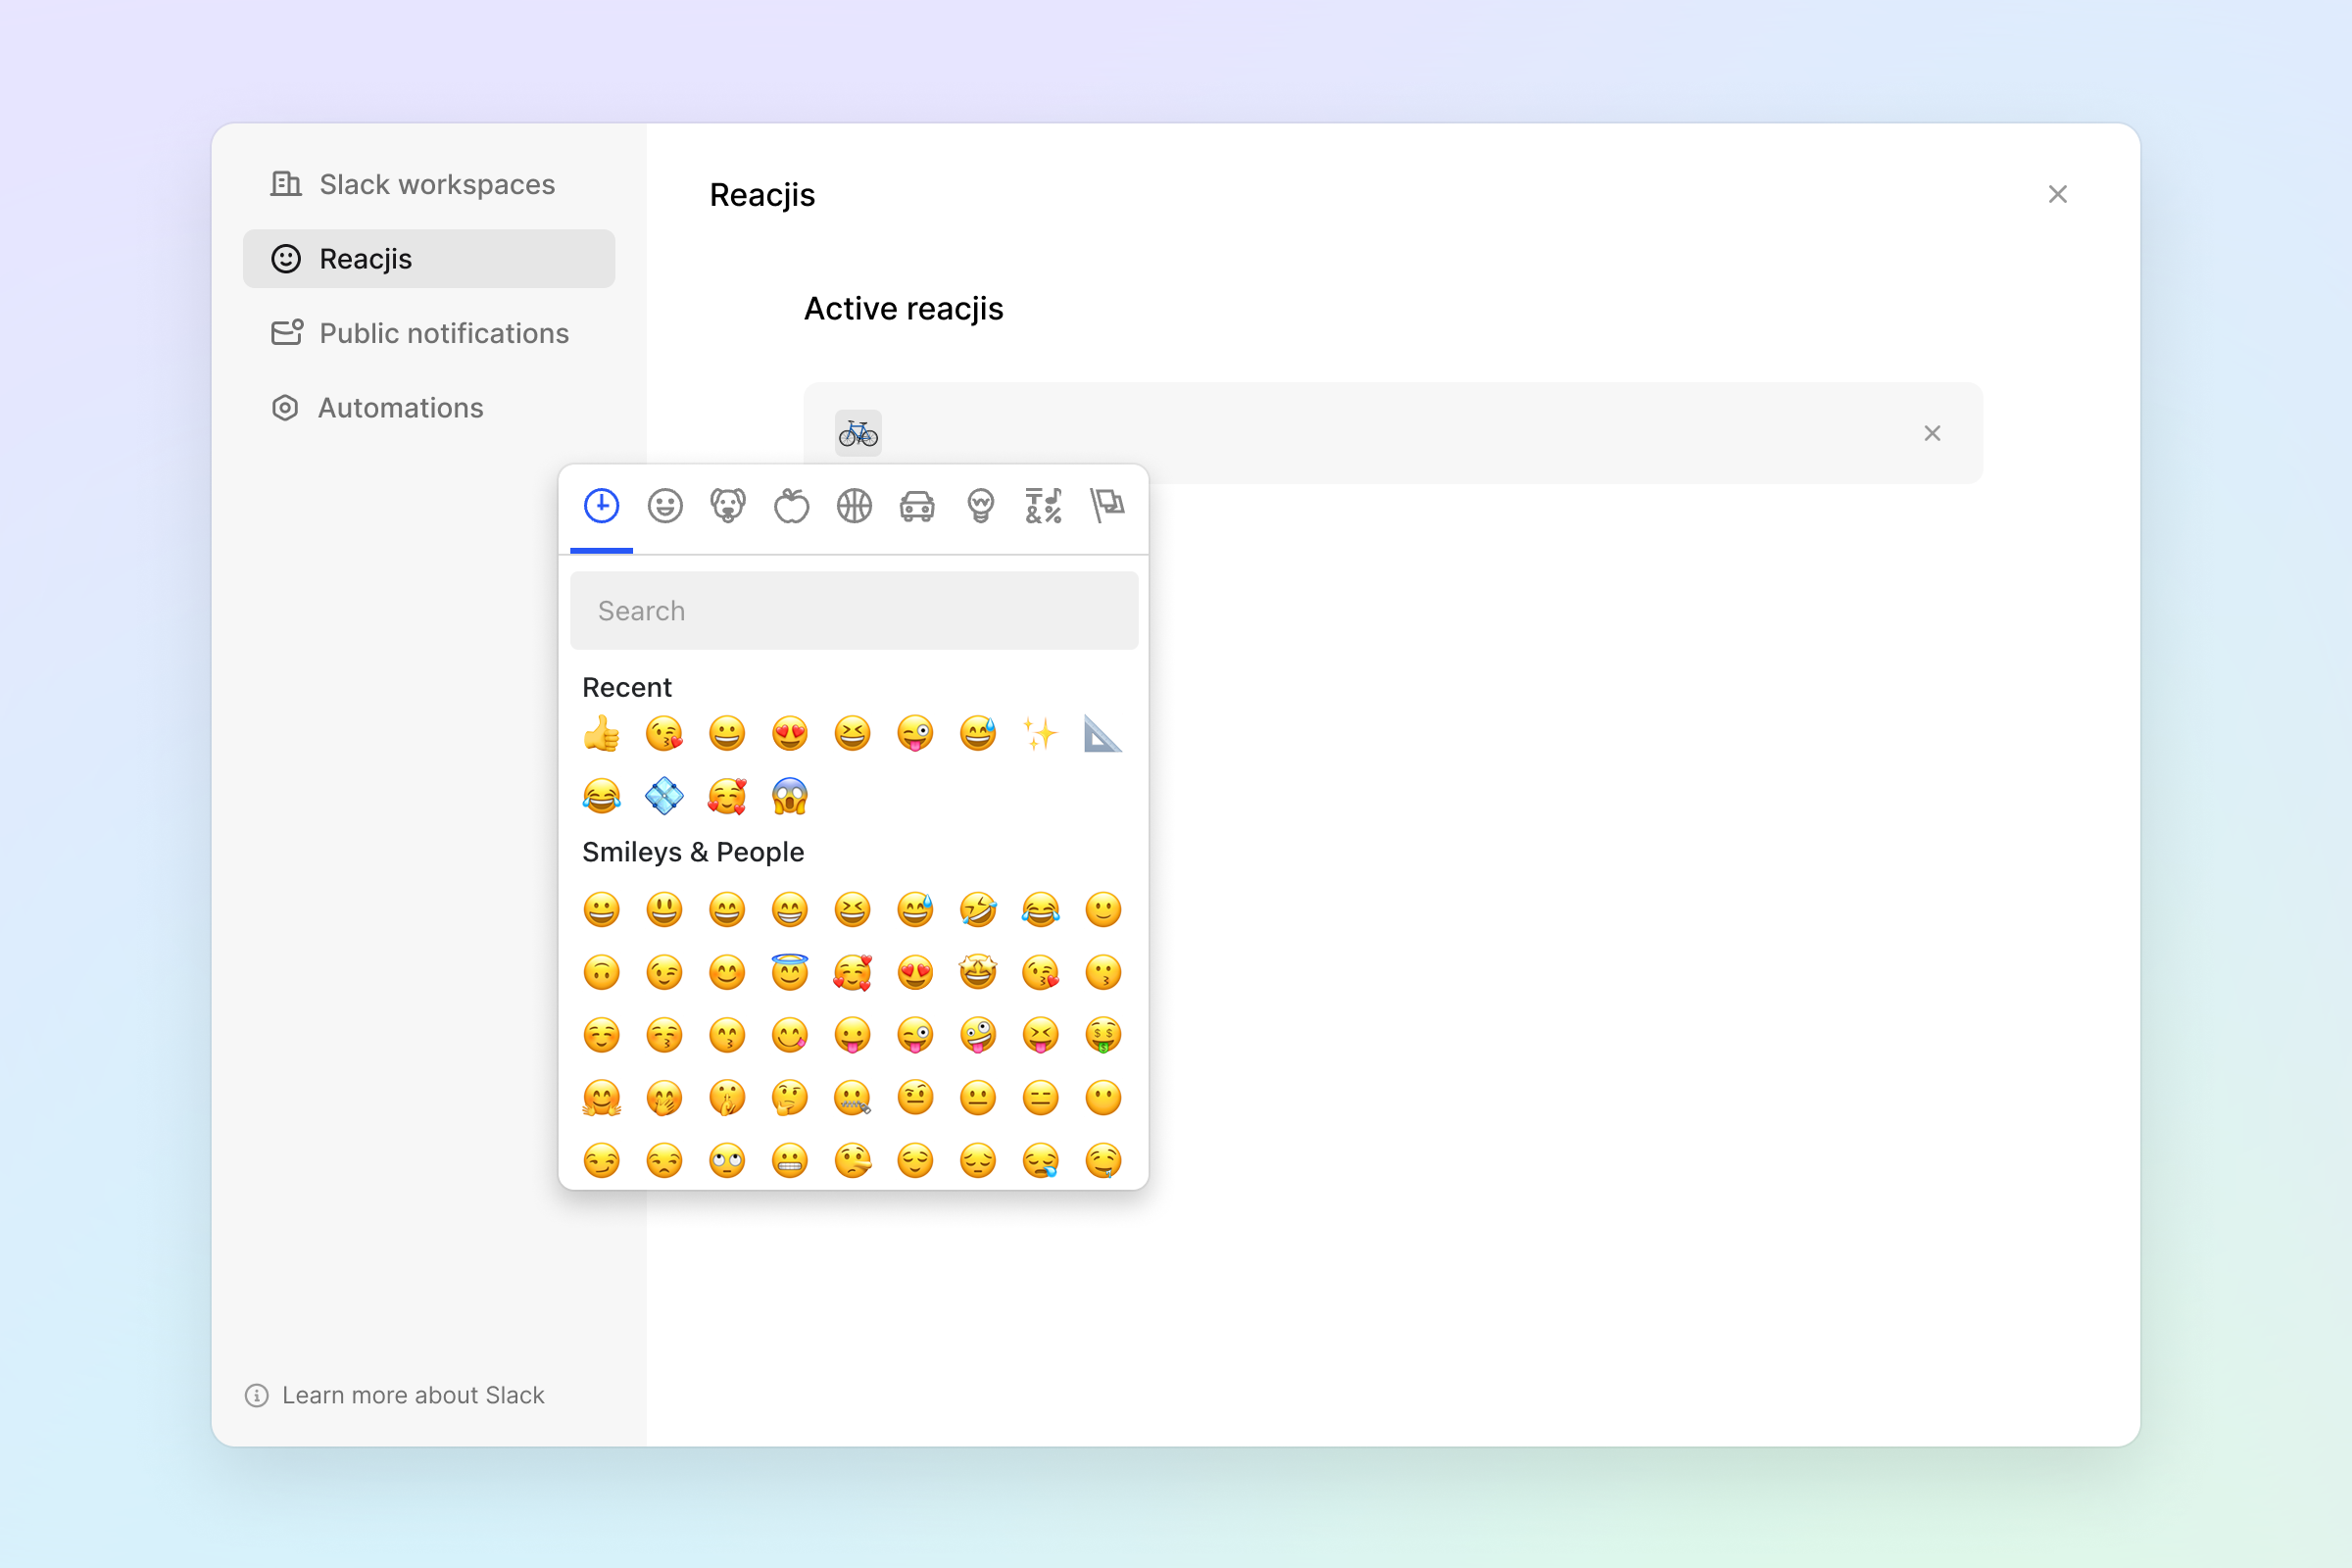Open the Flags emoji category
The image size is (2352, 1568).
coord(1106,506)
